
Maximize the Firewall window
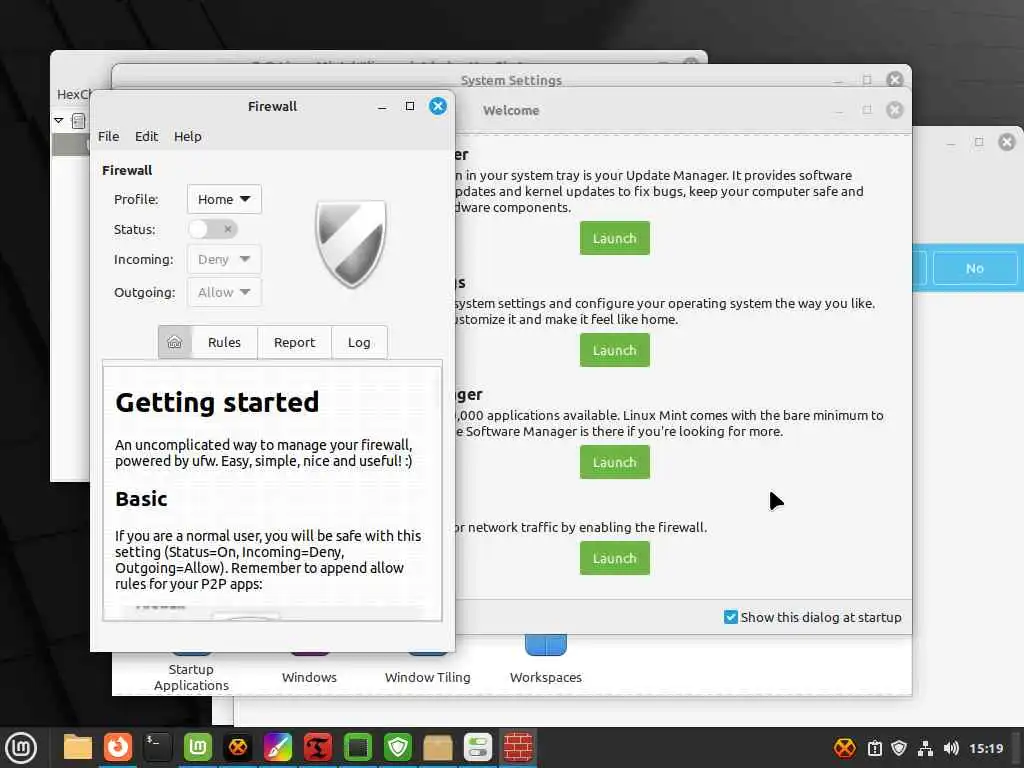pos(409,106)
